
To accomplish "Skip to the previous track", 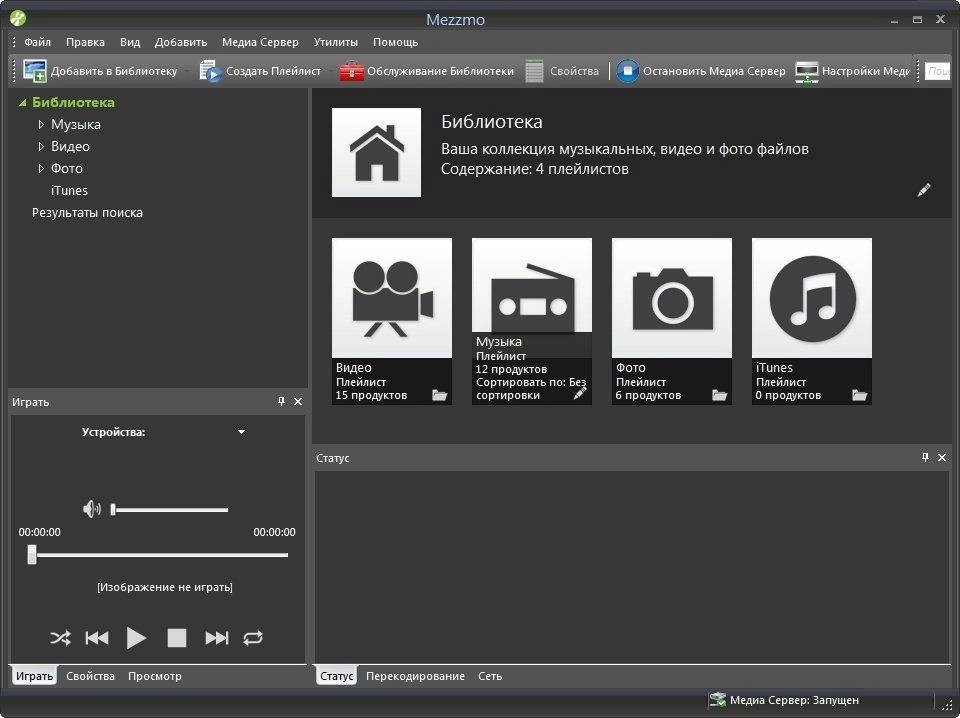I will tap(97, 638).
